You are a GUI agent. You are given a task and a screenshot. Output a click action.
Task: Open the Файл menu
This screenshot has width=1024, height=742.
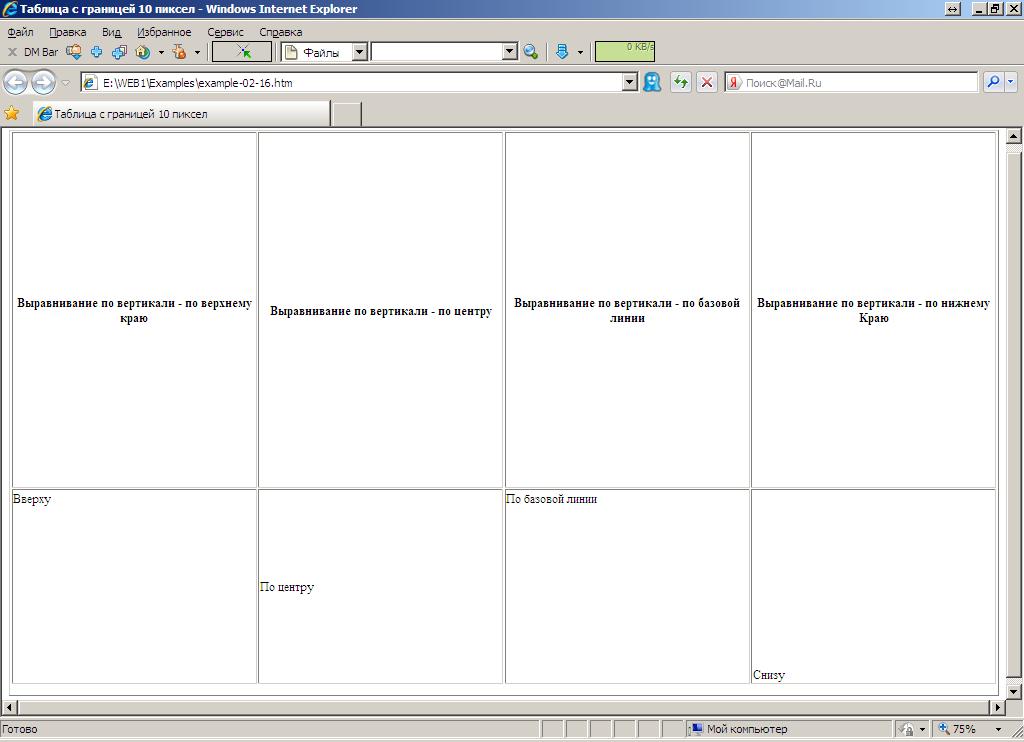tap(20, 32)
